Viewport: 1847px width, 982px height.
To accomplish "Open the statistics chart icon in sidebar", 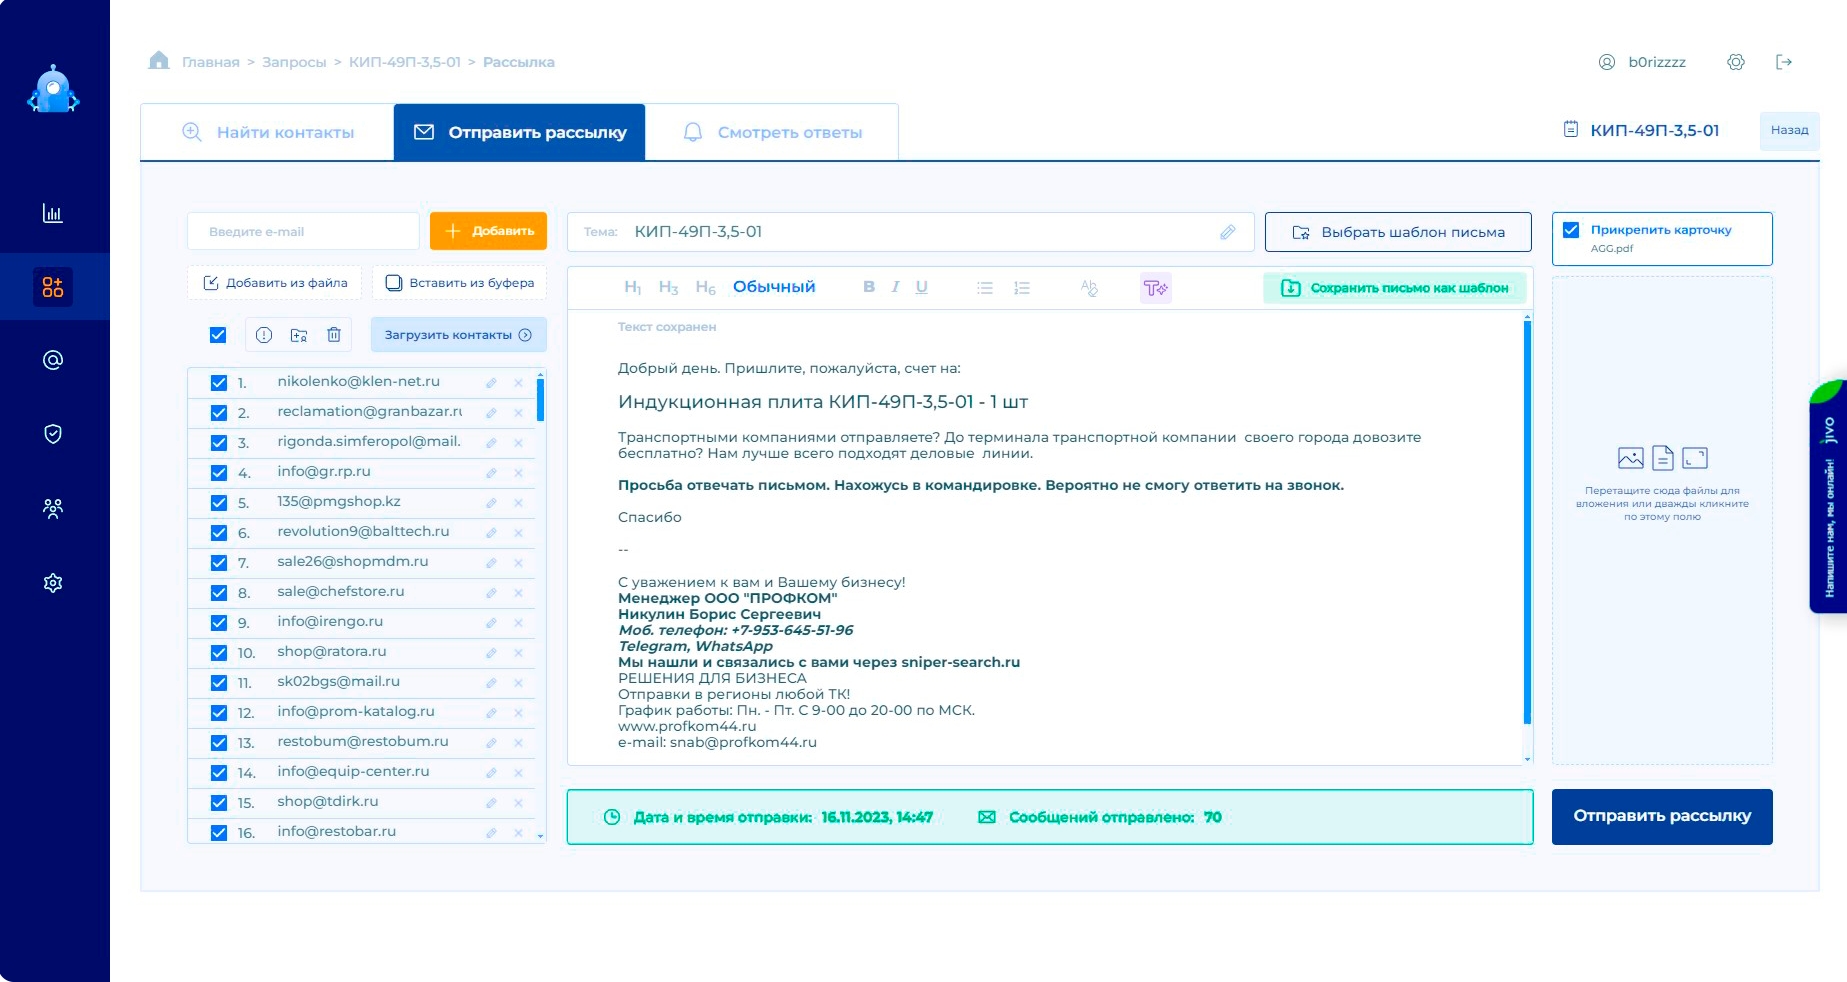I will click(53, 213).
